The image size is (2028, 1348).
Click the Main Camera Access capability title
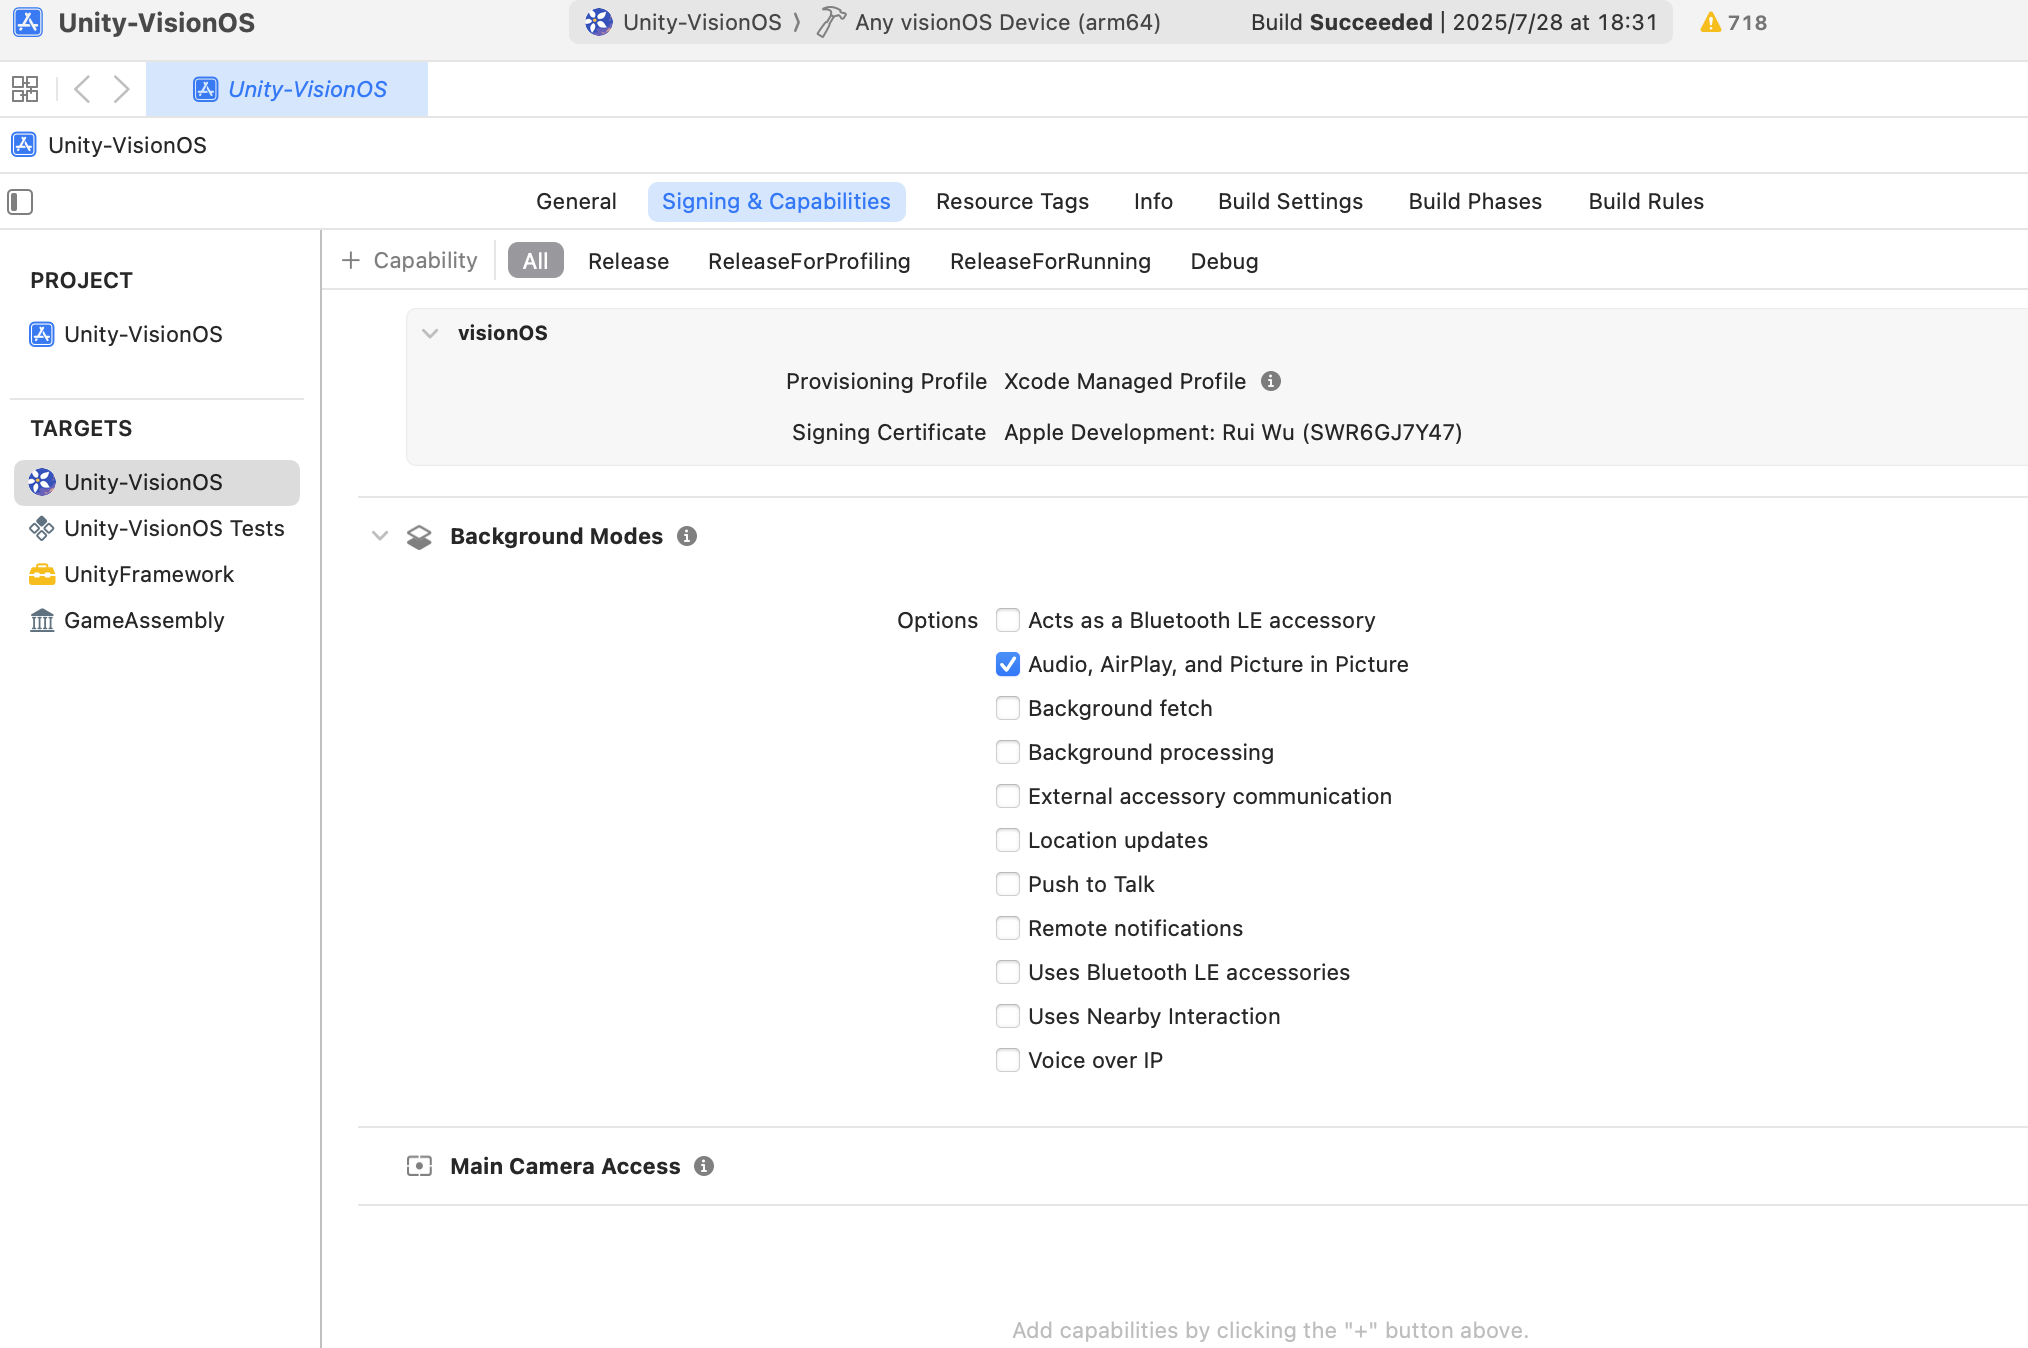point(565,1166)
